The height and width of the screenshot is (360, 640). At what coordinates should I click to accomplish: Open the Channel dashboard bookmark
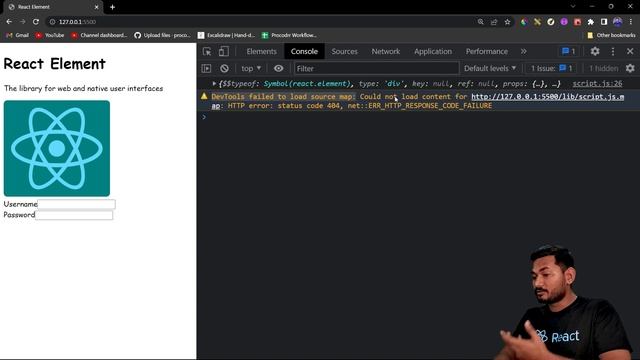[x=99, y=36]
